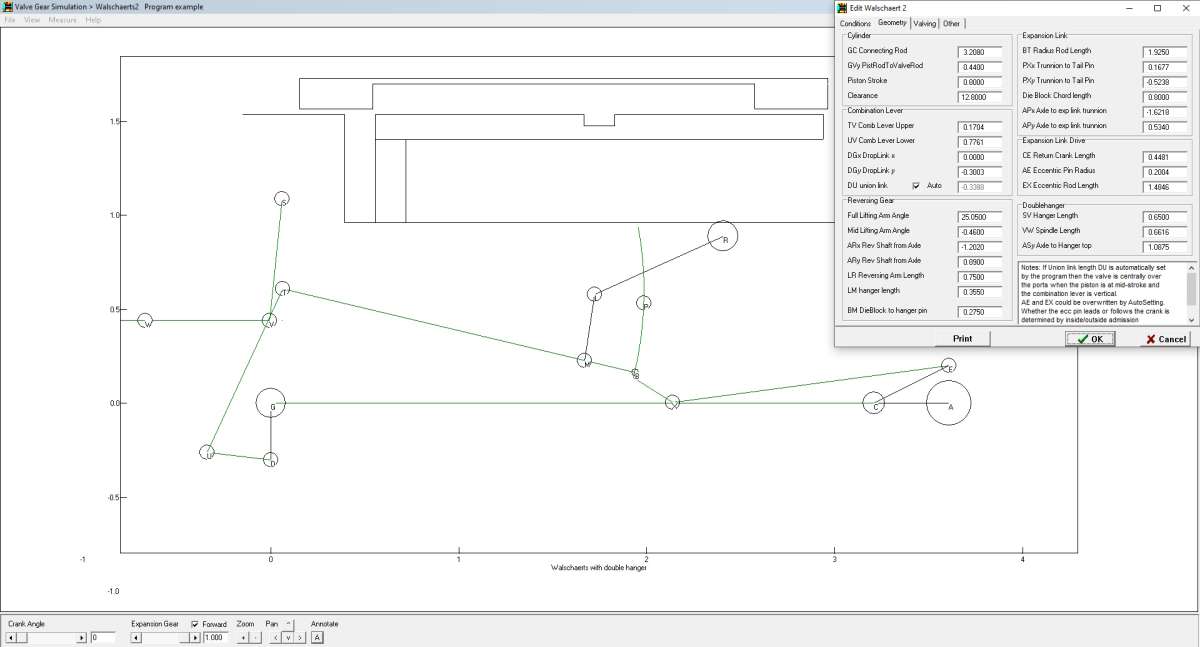Pan the view left with arrow button
Viewport: 1200px width, 647px height.
tap(276, 637)
